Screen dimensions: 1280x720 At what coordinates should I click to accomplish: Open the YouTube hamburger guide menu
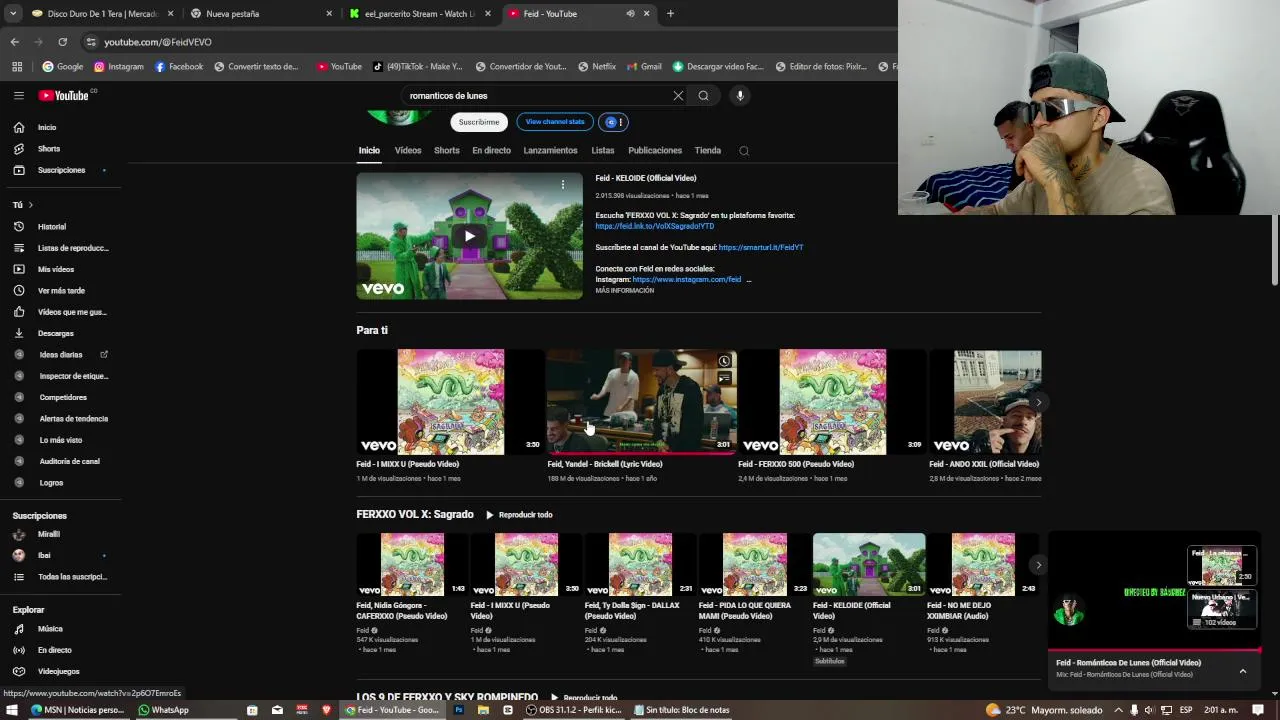(18, 95)
